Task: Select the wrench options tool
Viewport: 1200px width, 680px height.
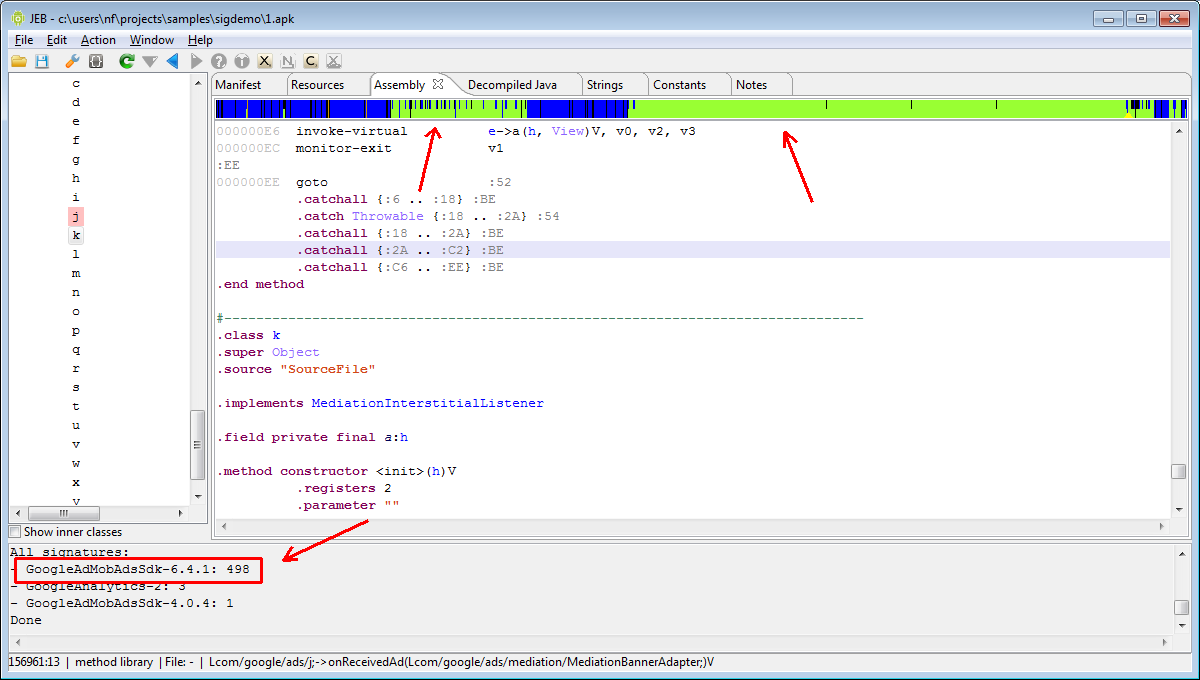Action: pyautogui.click(x=71, y=61)
